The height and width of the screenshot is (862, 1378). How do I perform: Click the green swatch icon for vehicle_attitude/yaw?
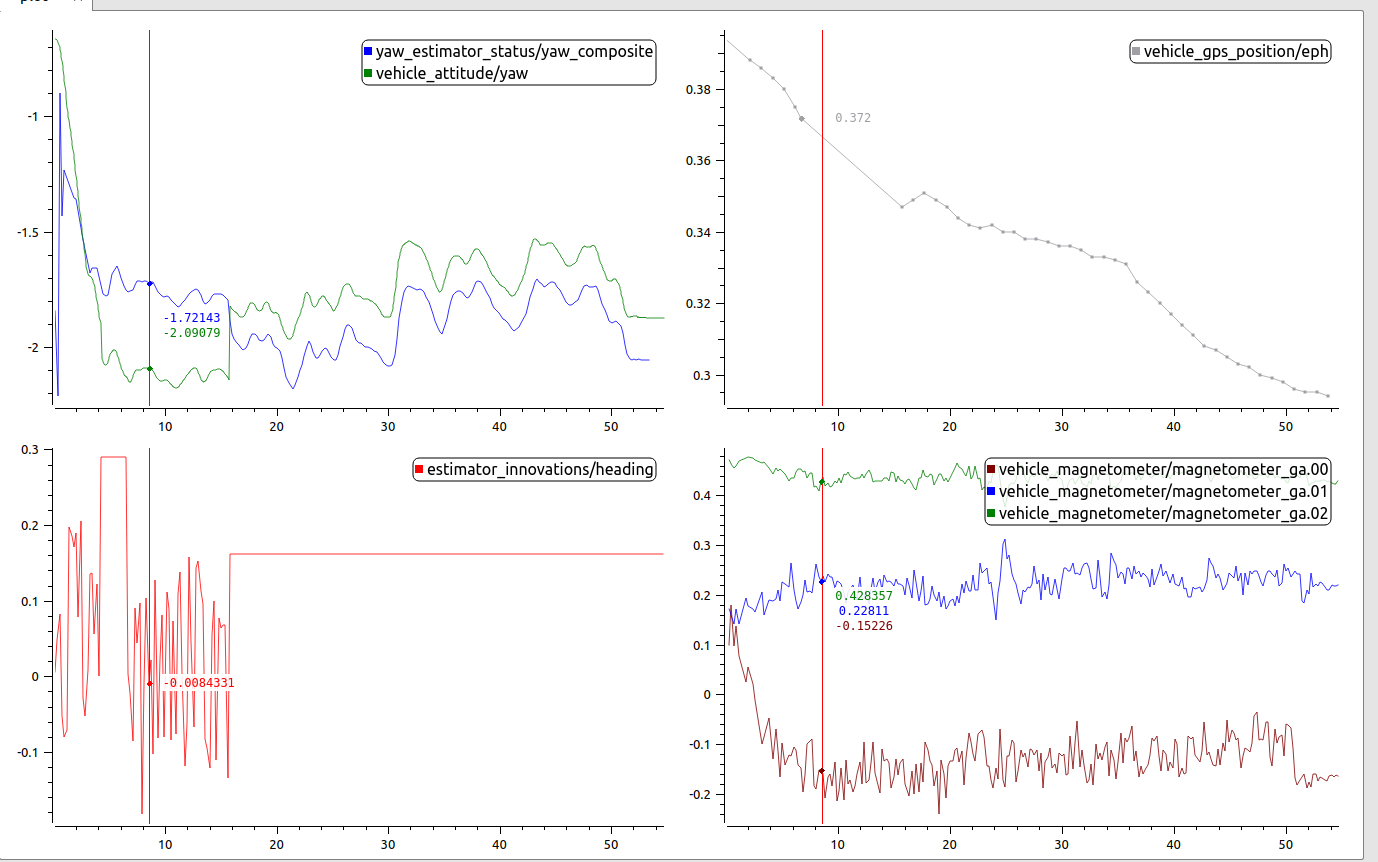click(365, 72)
